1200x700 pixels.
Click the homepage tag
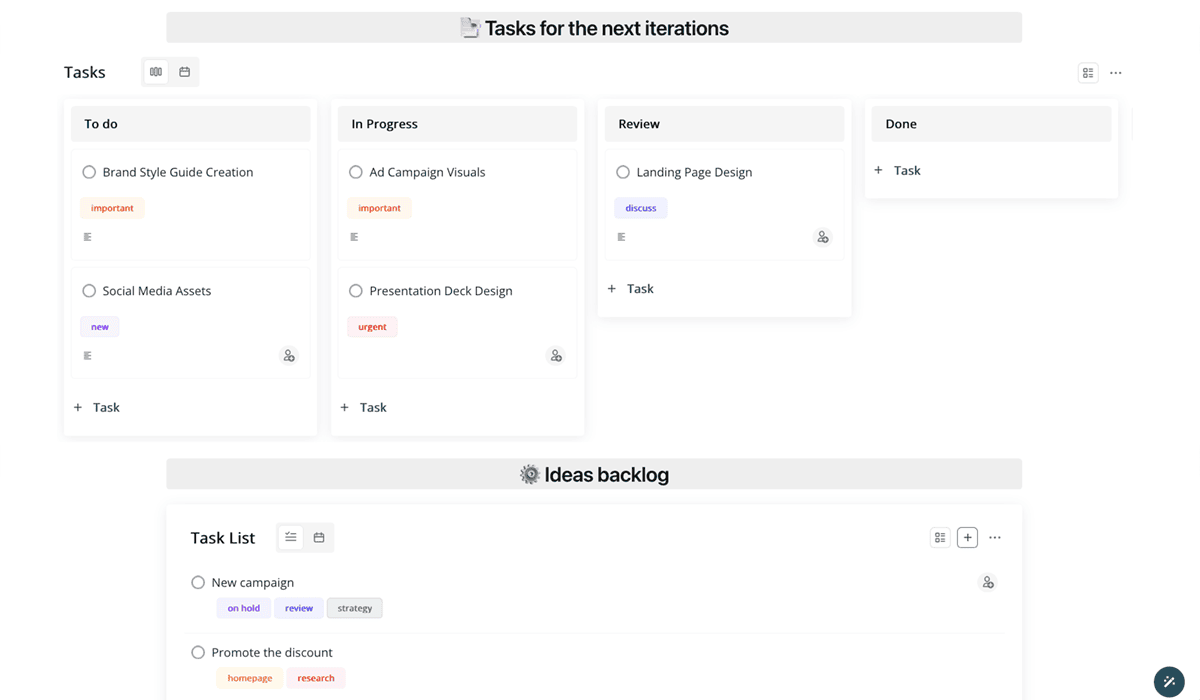pos(250,678)
